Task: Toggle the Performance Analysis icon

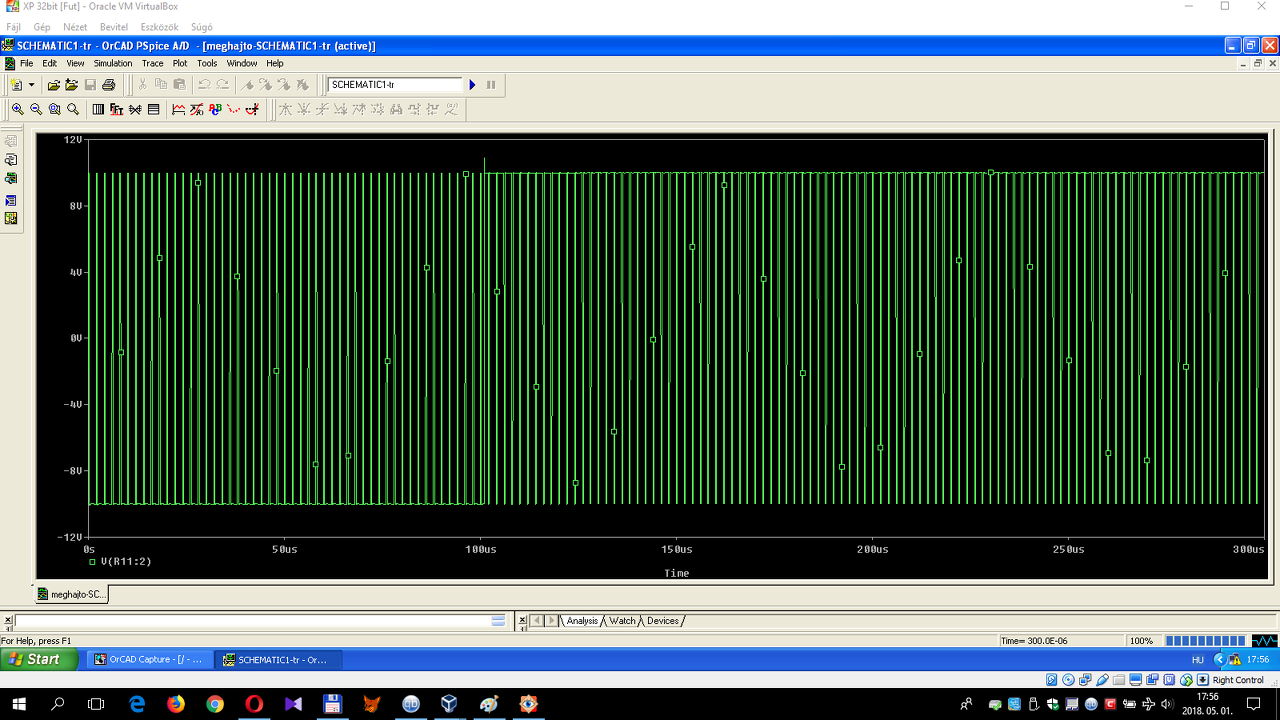Action: (x=135, y=109)
